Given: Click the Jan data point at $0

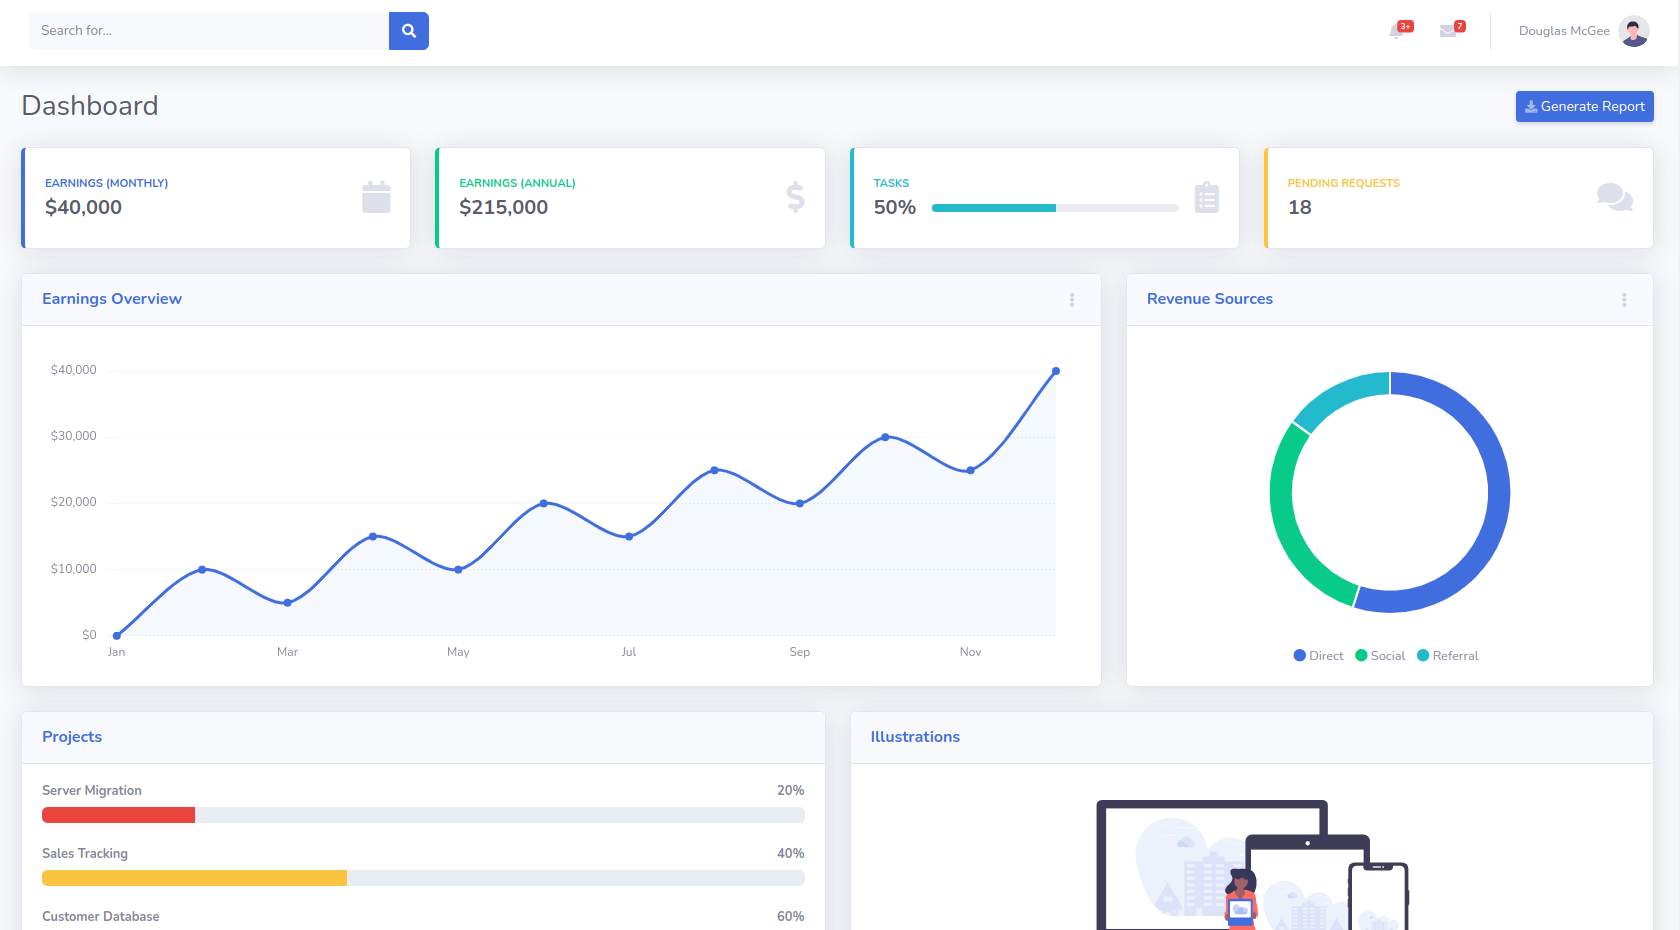Looking at the screenshot, I should tap(117, 635).
